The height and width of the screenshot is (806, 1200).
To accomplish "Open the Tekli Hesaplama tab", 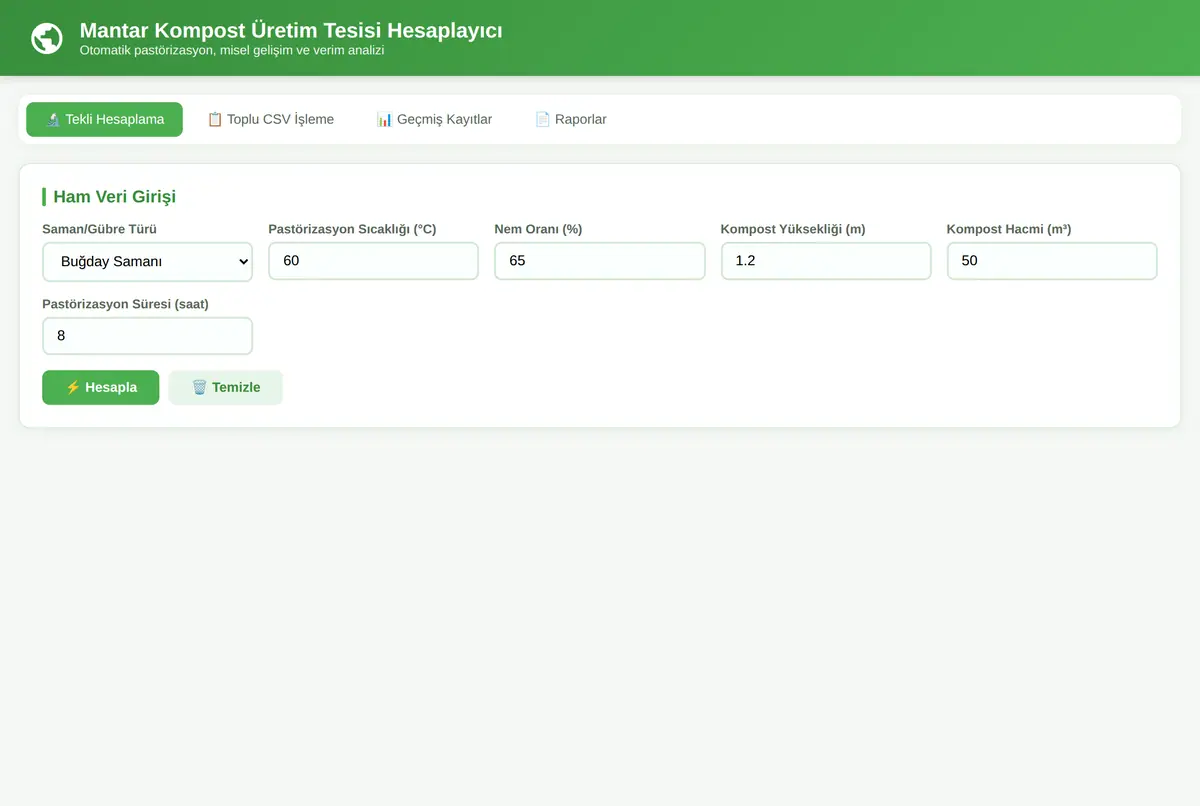I will [104, 119].
